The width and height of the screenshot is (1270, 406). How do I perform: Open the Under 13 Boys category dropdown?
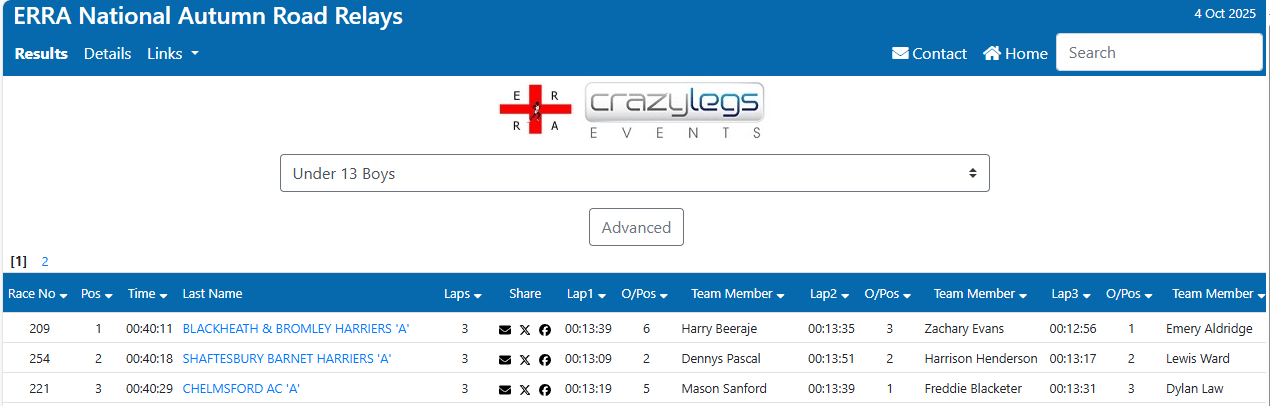pos(634,173)
